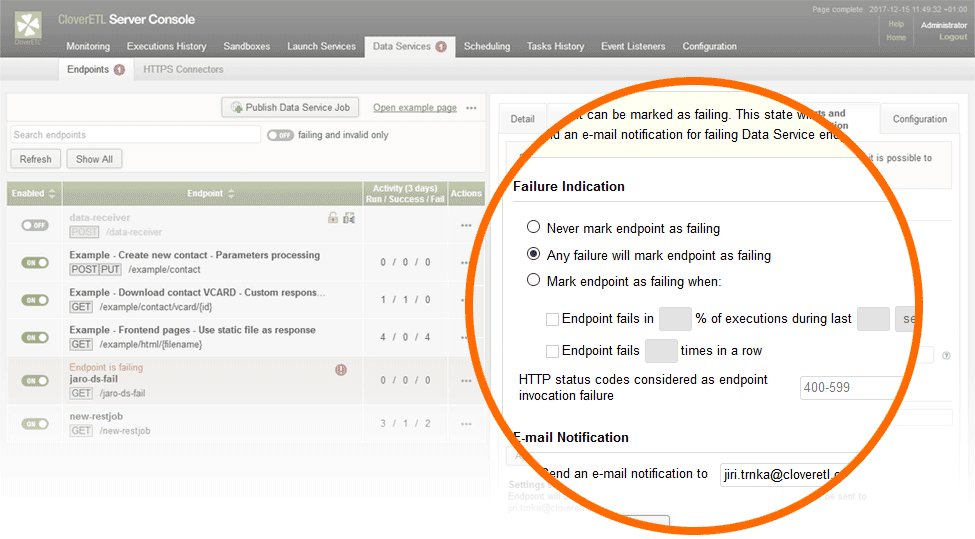Select Example - Frontend pages endpoint row
The height and width of the screenshot is (539, 975).
point(192,330)
